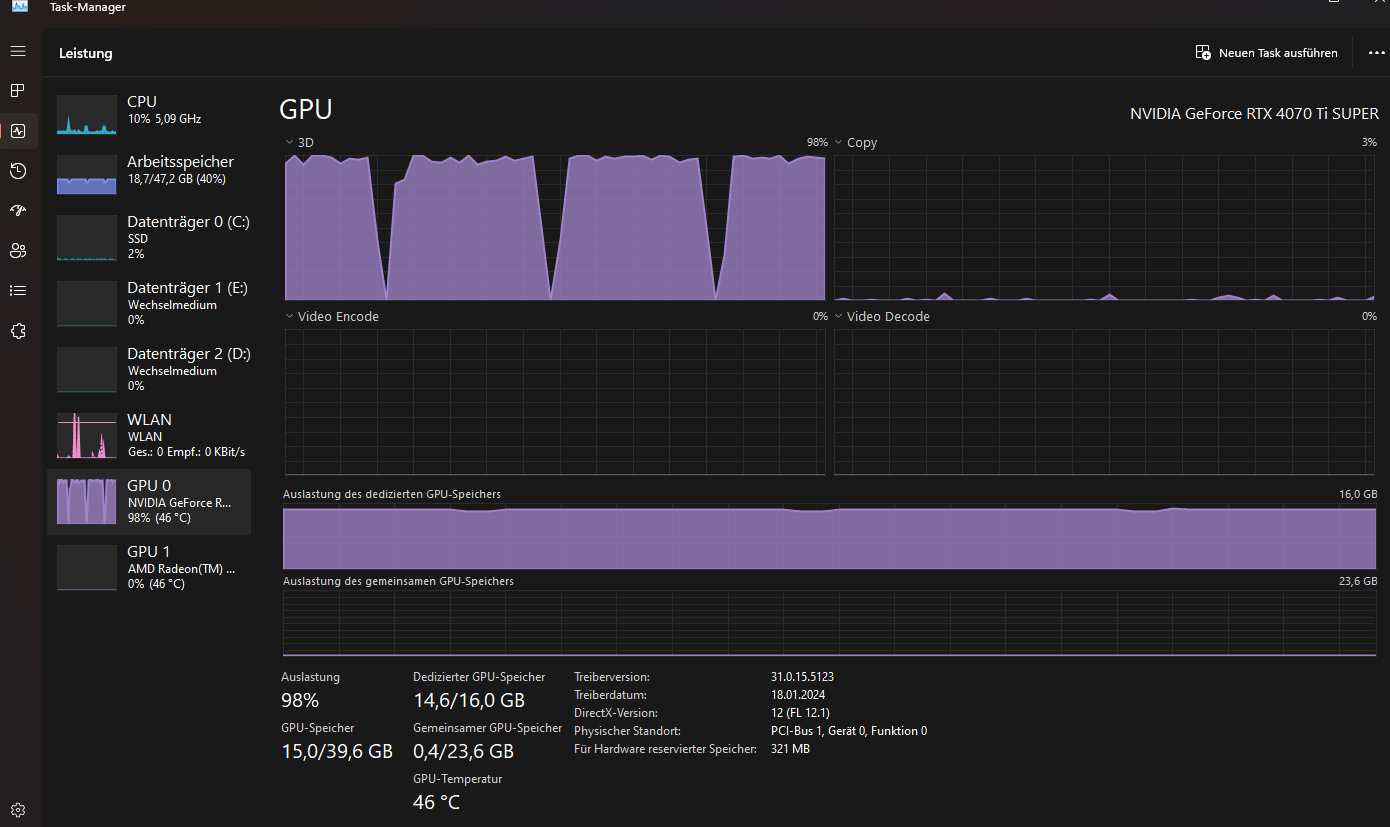The width and height of the screenshot is (1390, 827).
Task: Click the 3D usage graph
Action: pos(555,227)
